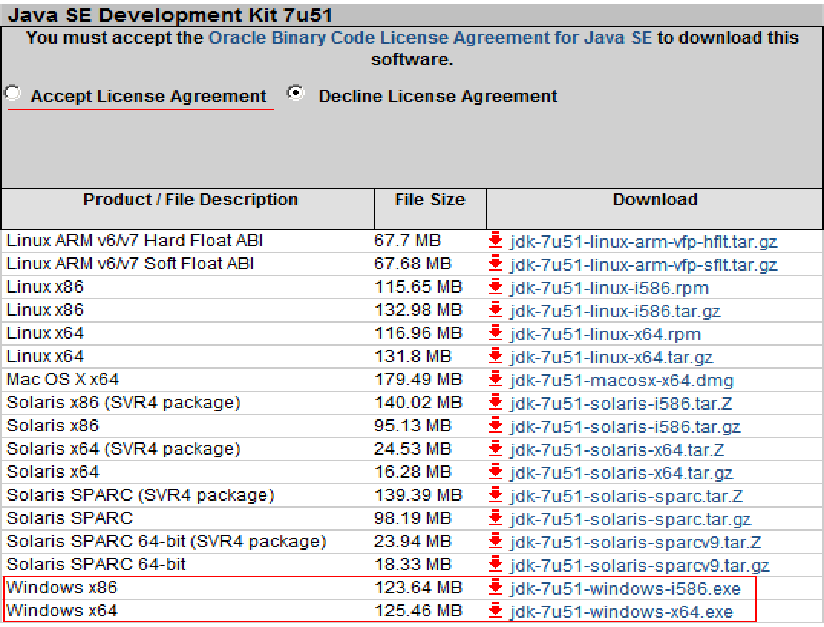
Task: Click download arrow for jdk-7u51-linux-x64.rpm
Action: (x=495, y=333)
